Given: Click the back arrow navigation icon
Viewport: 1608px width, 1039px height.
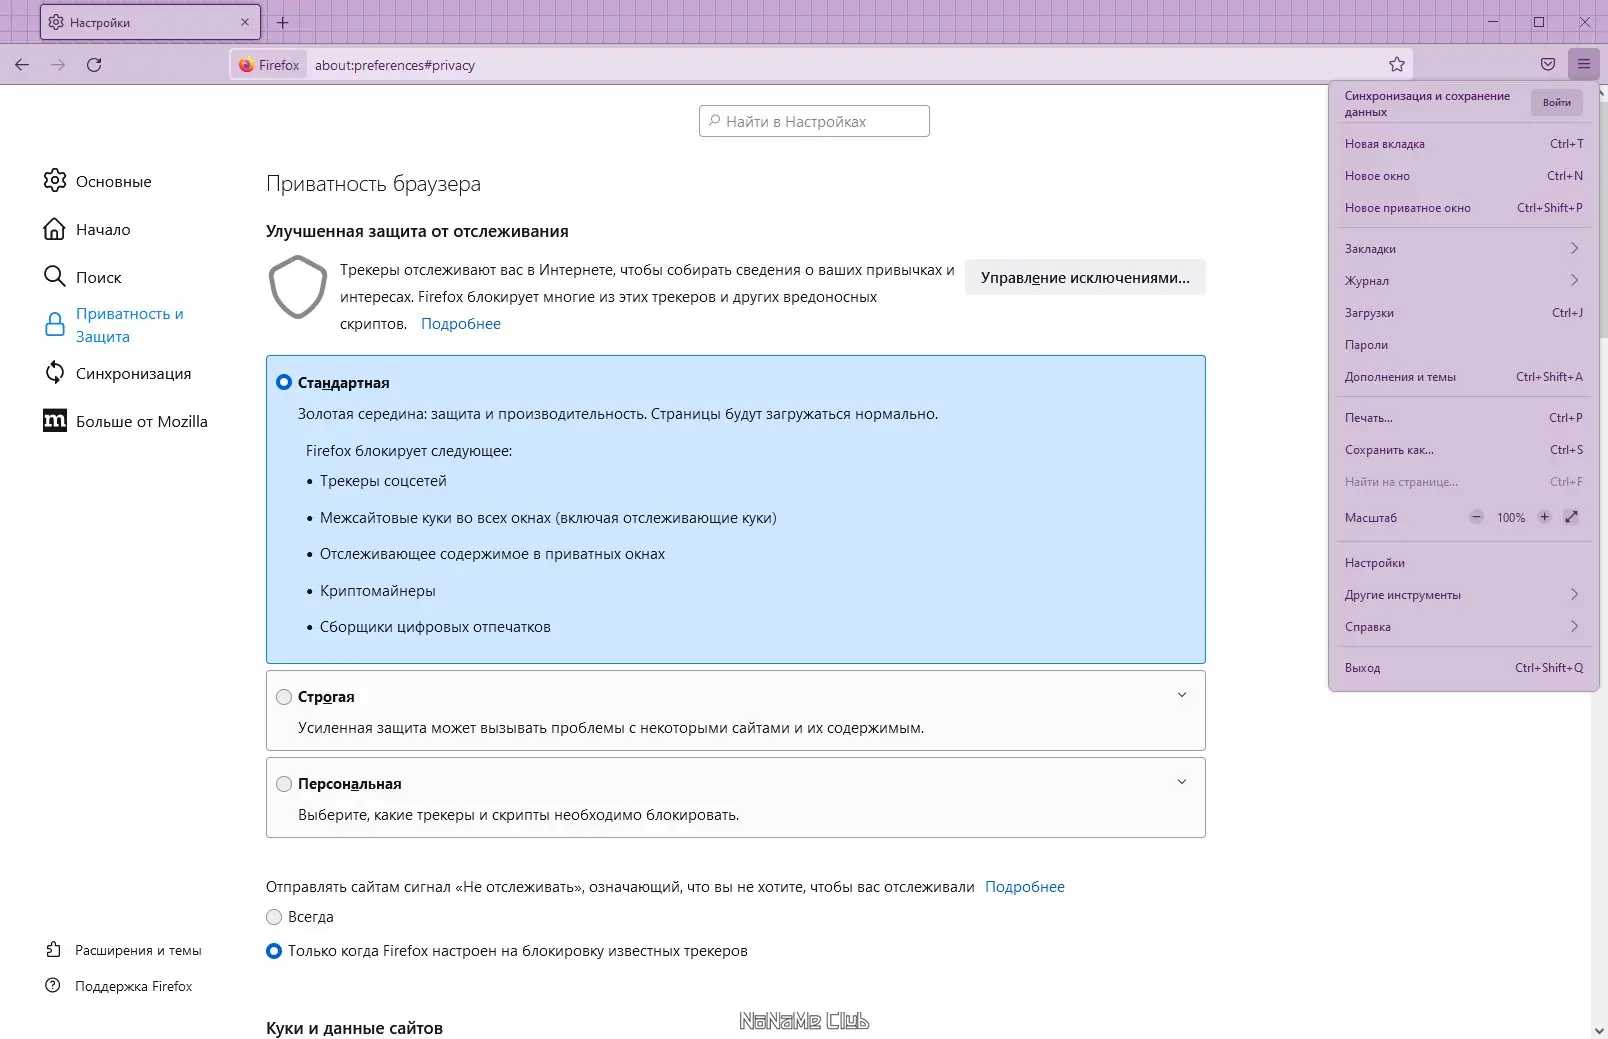Looking at the screenshot, I should pyautogui.click(x=22, y=65).
